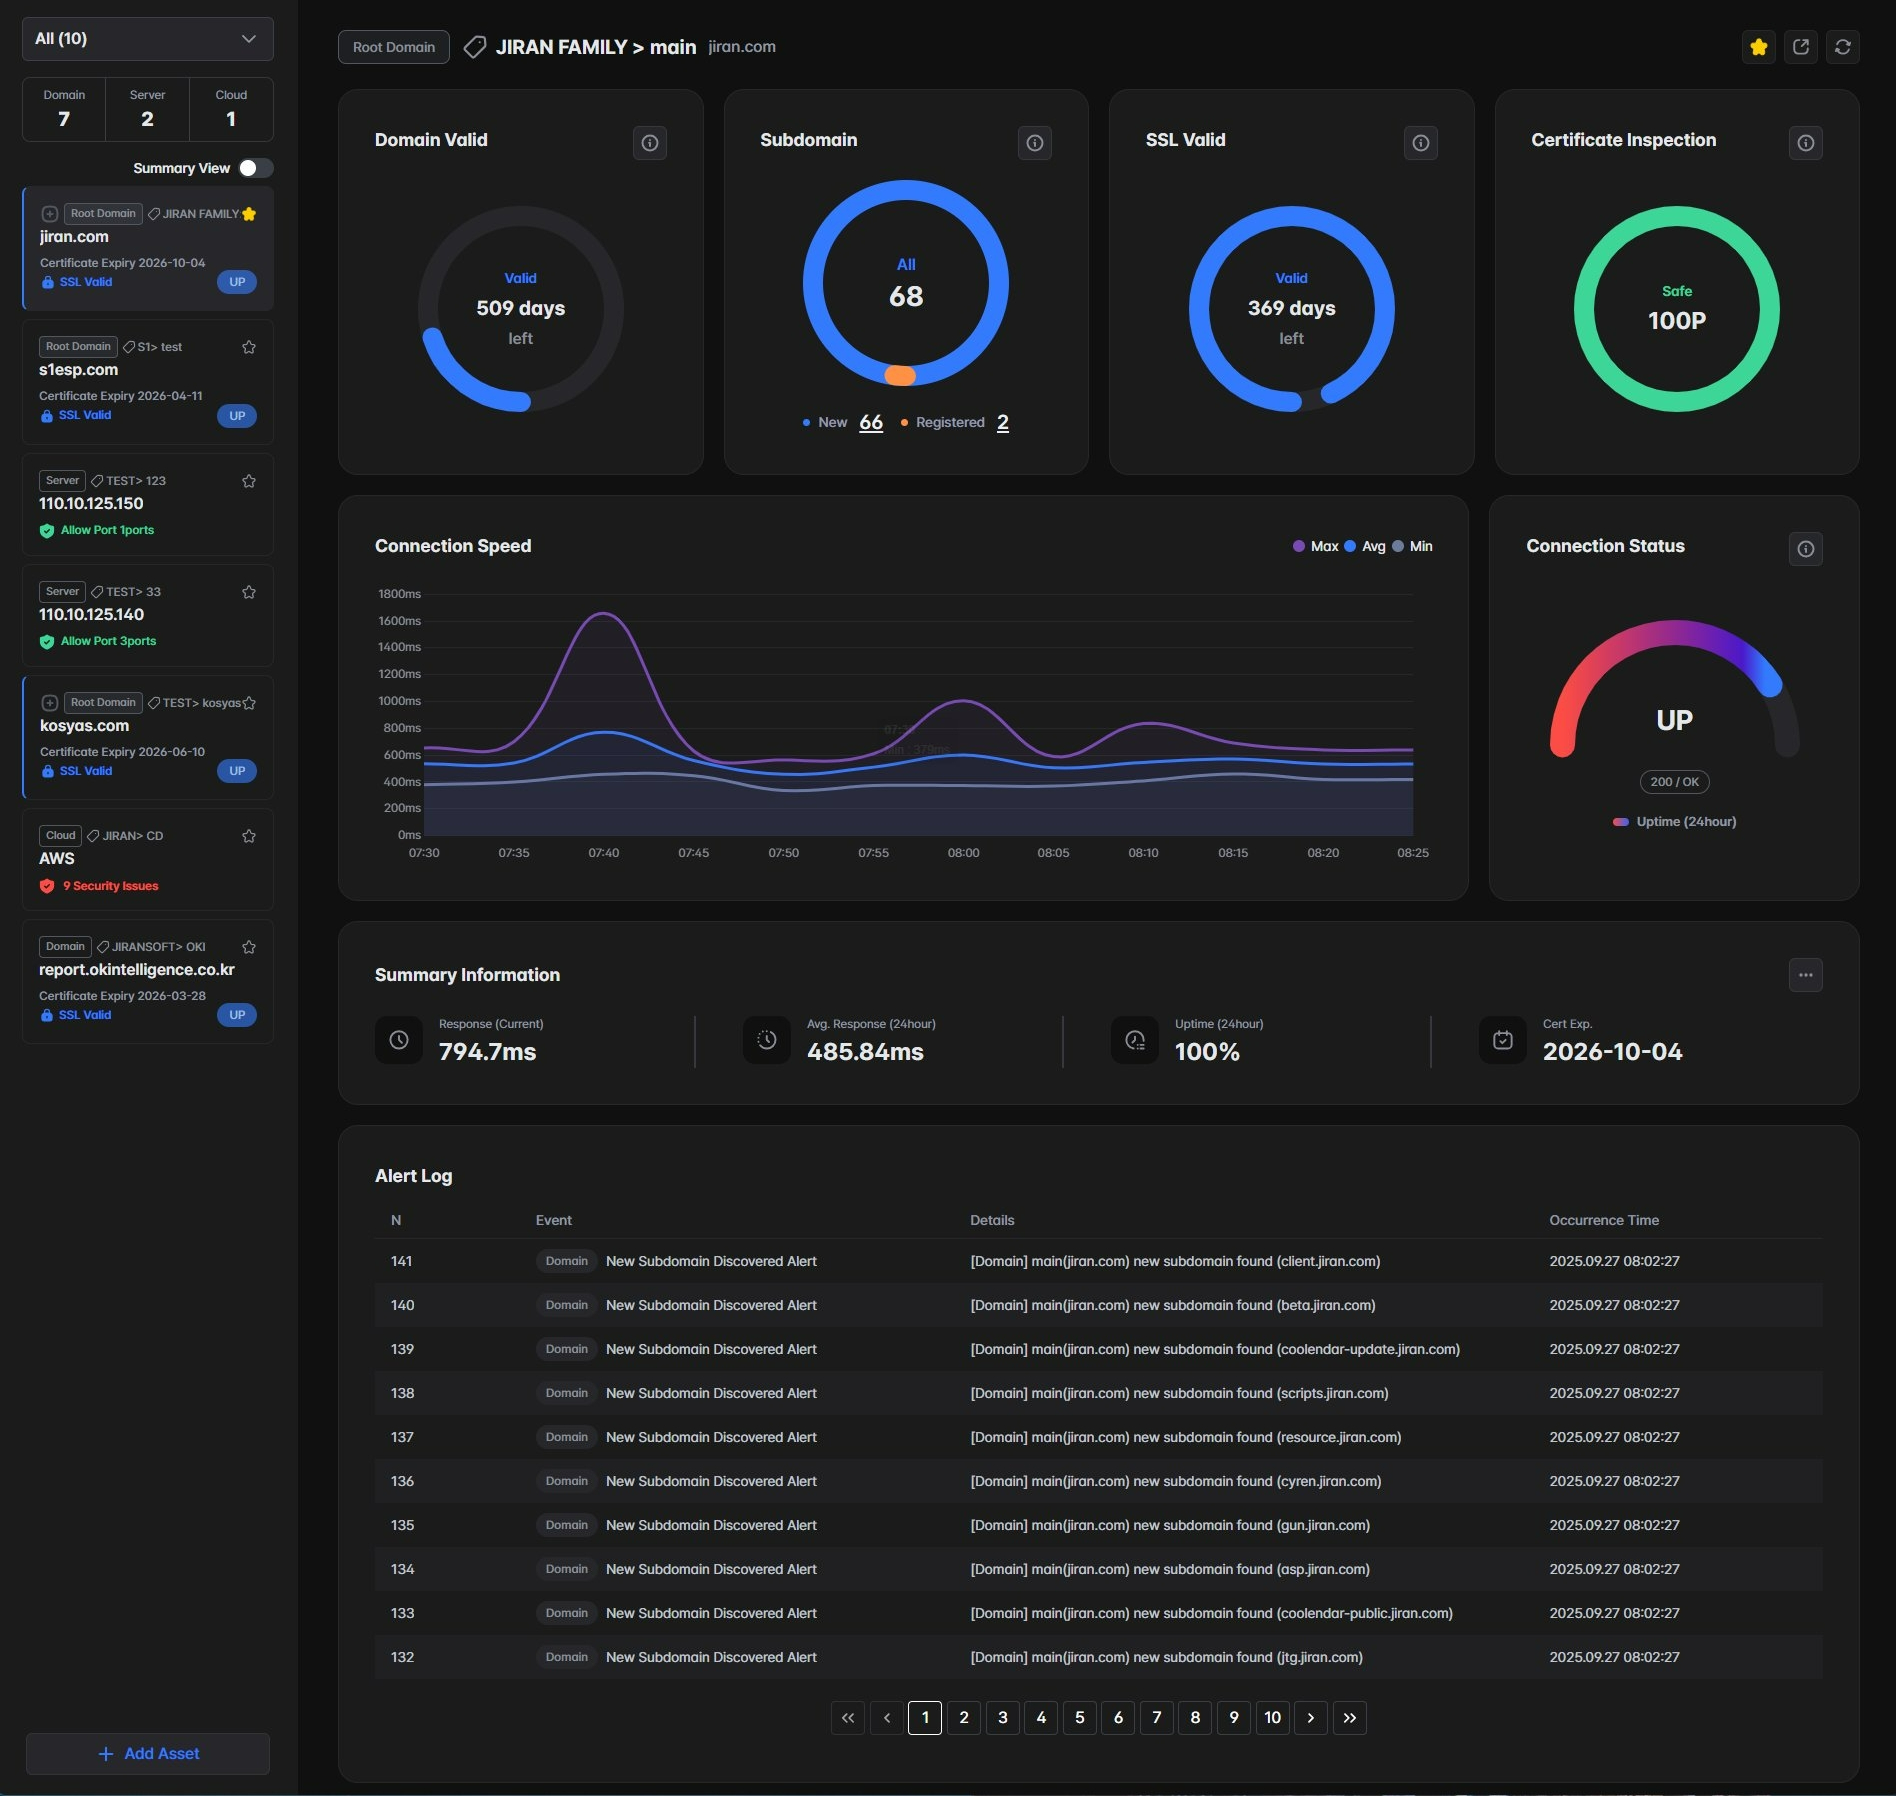
Task: Toggle the Max series in chart legend
Action: pos(1315,546)
